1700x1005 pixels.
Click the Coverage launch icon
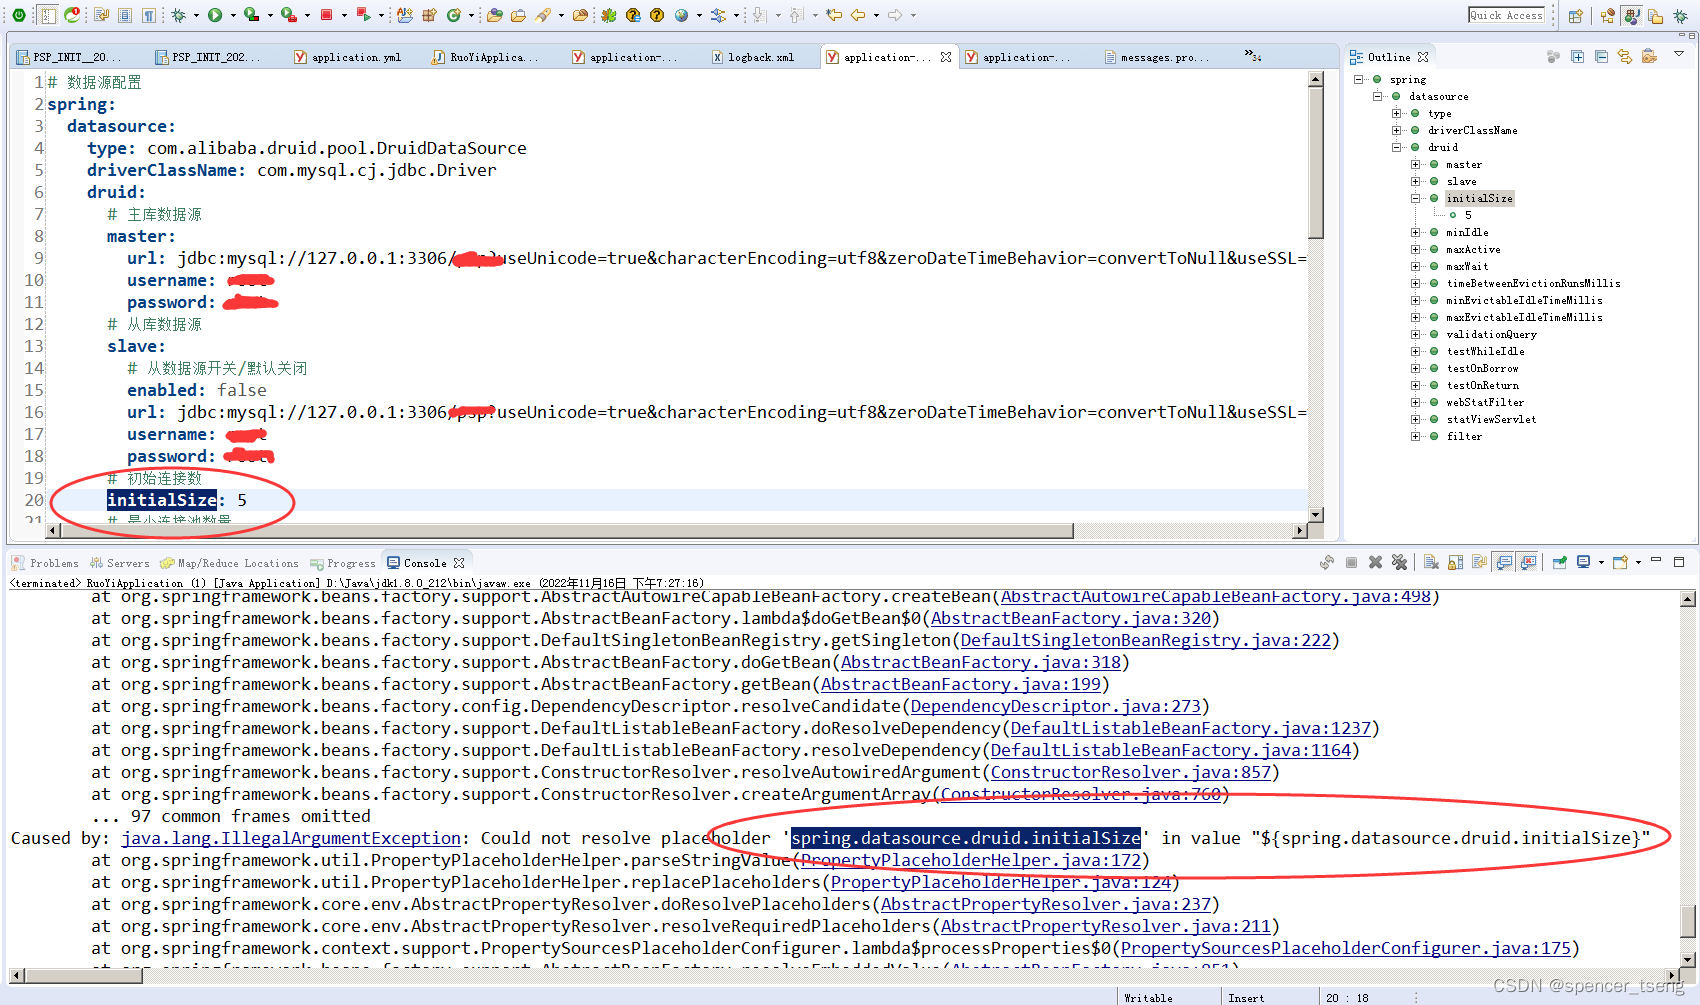251,15
